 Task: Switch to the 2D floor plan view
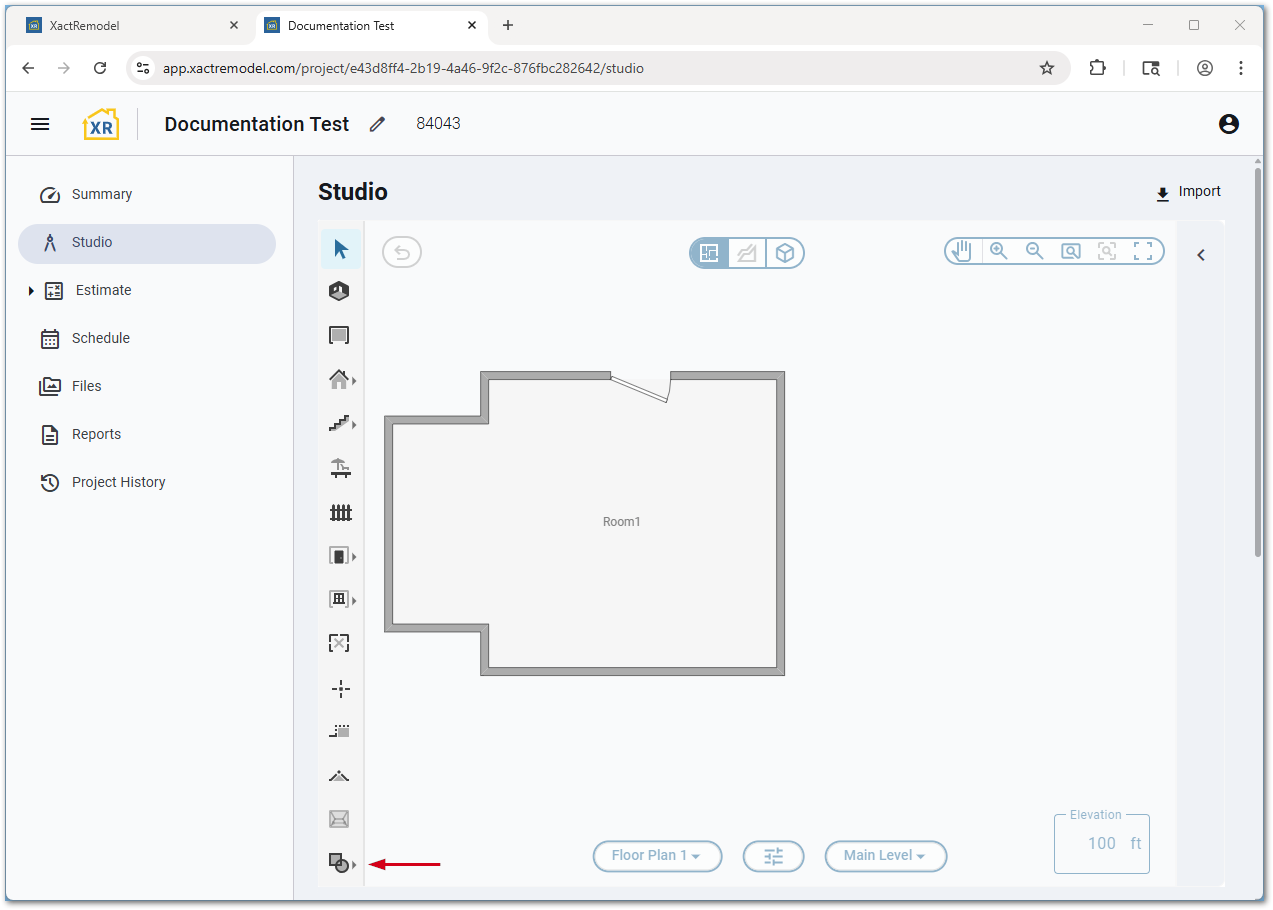point(710,253)
